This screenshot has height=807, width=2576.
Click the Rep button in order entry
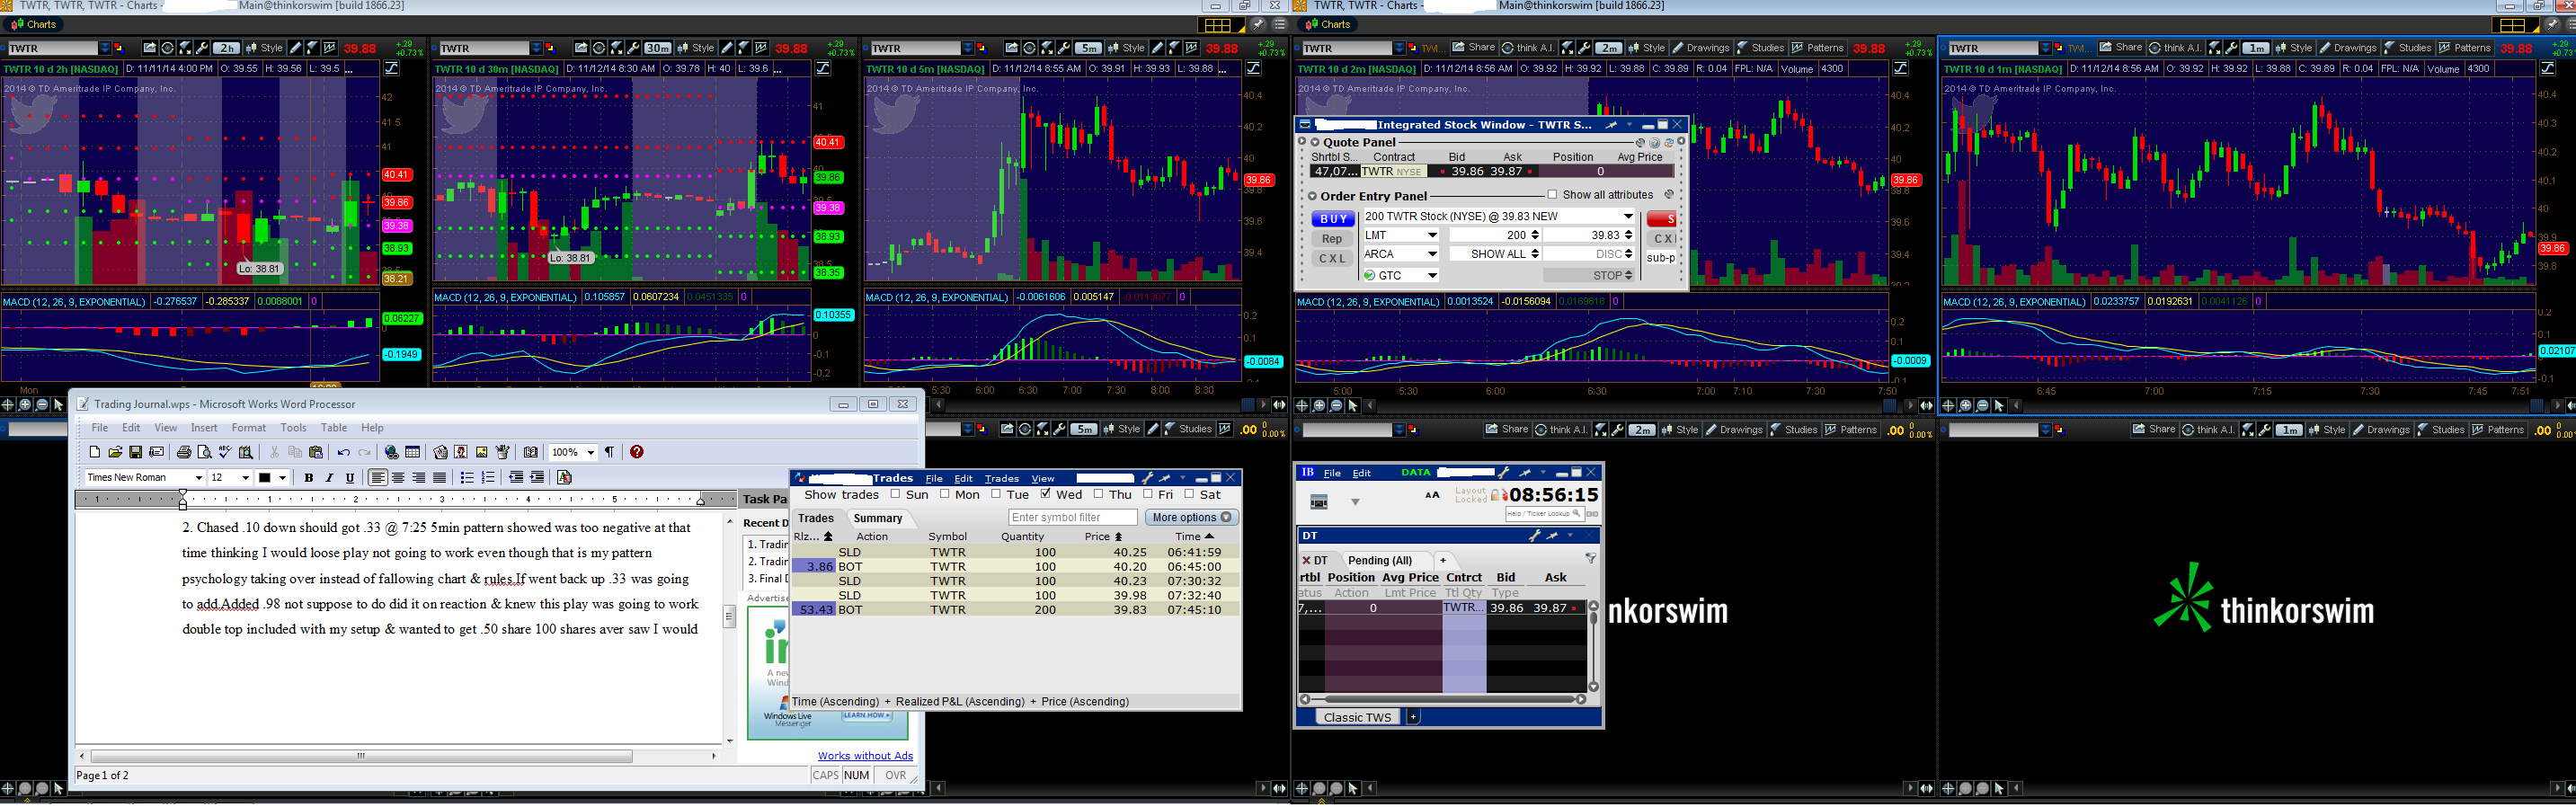click(1332, 239)
